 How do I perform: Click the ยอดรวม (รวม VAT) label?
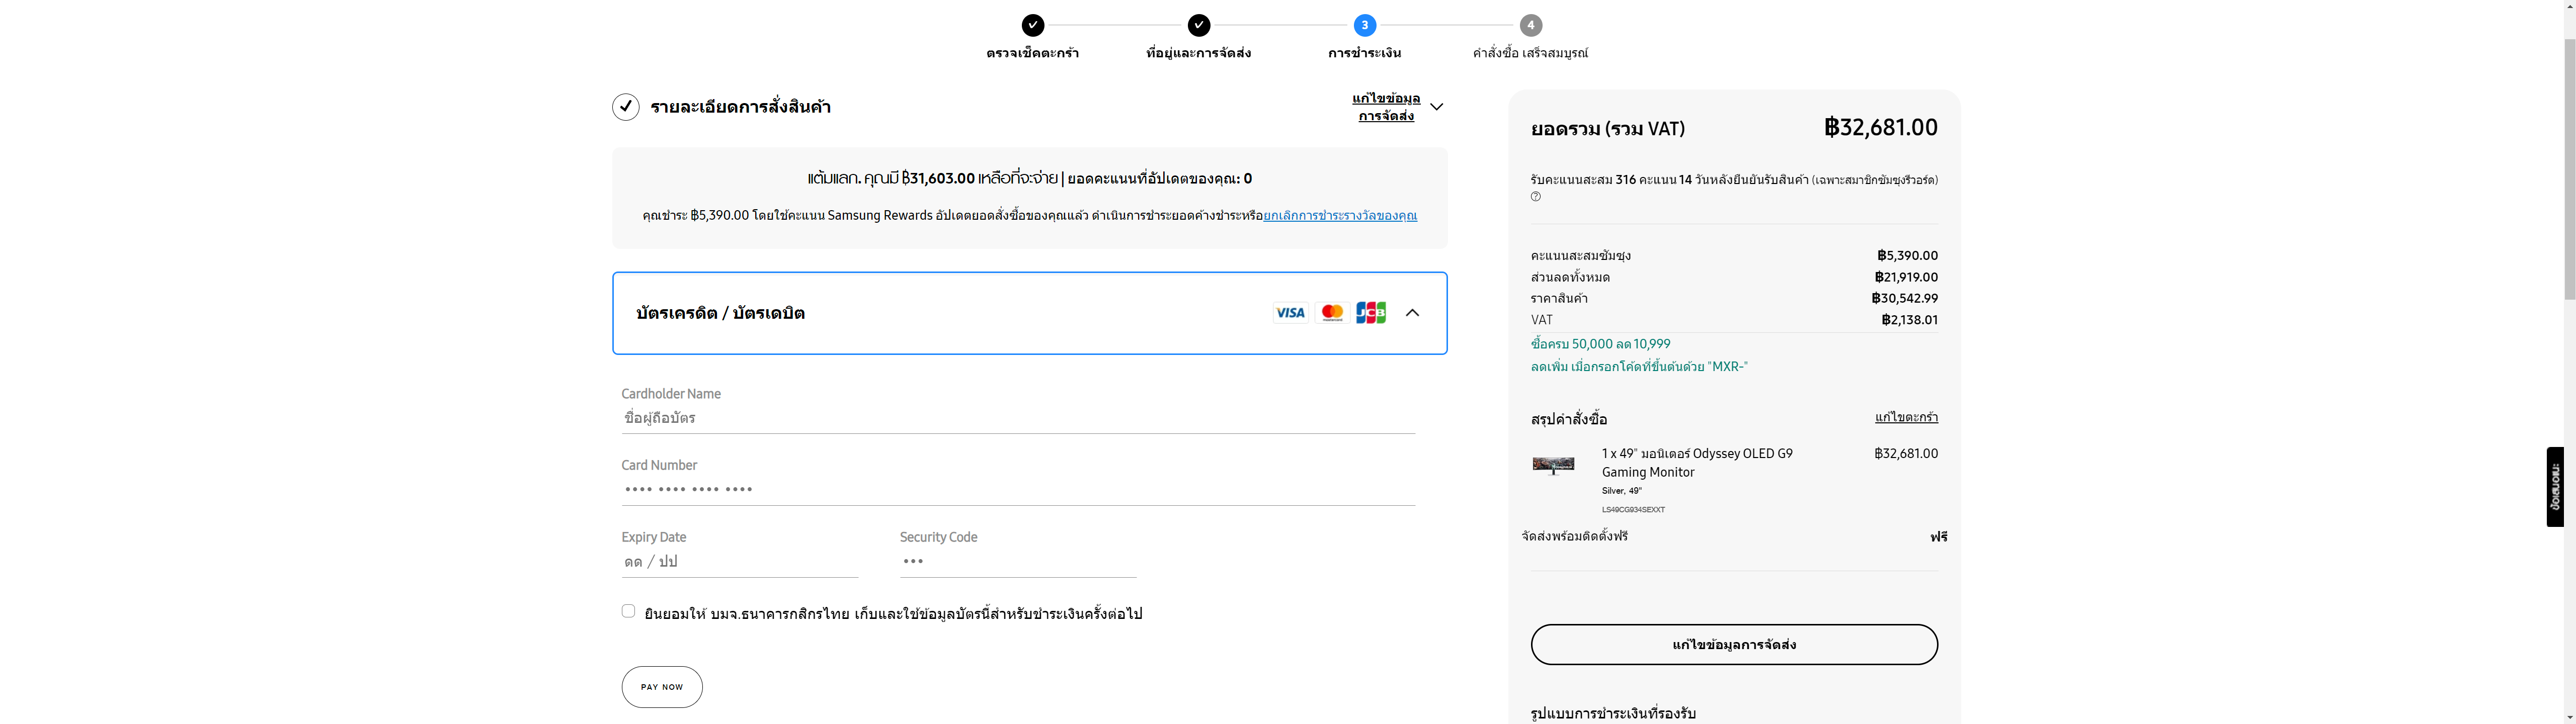tap(1607, 129)
